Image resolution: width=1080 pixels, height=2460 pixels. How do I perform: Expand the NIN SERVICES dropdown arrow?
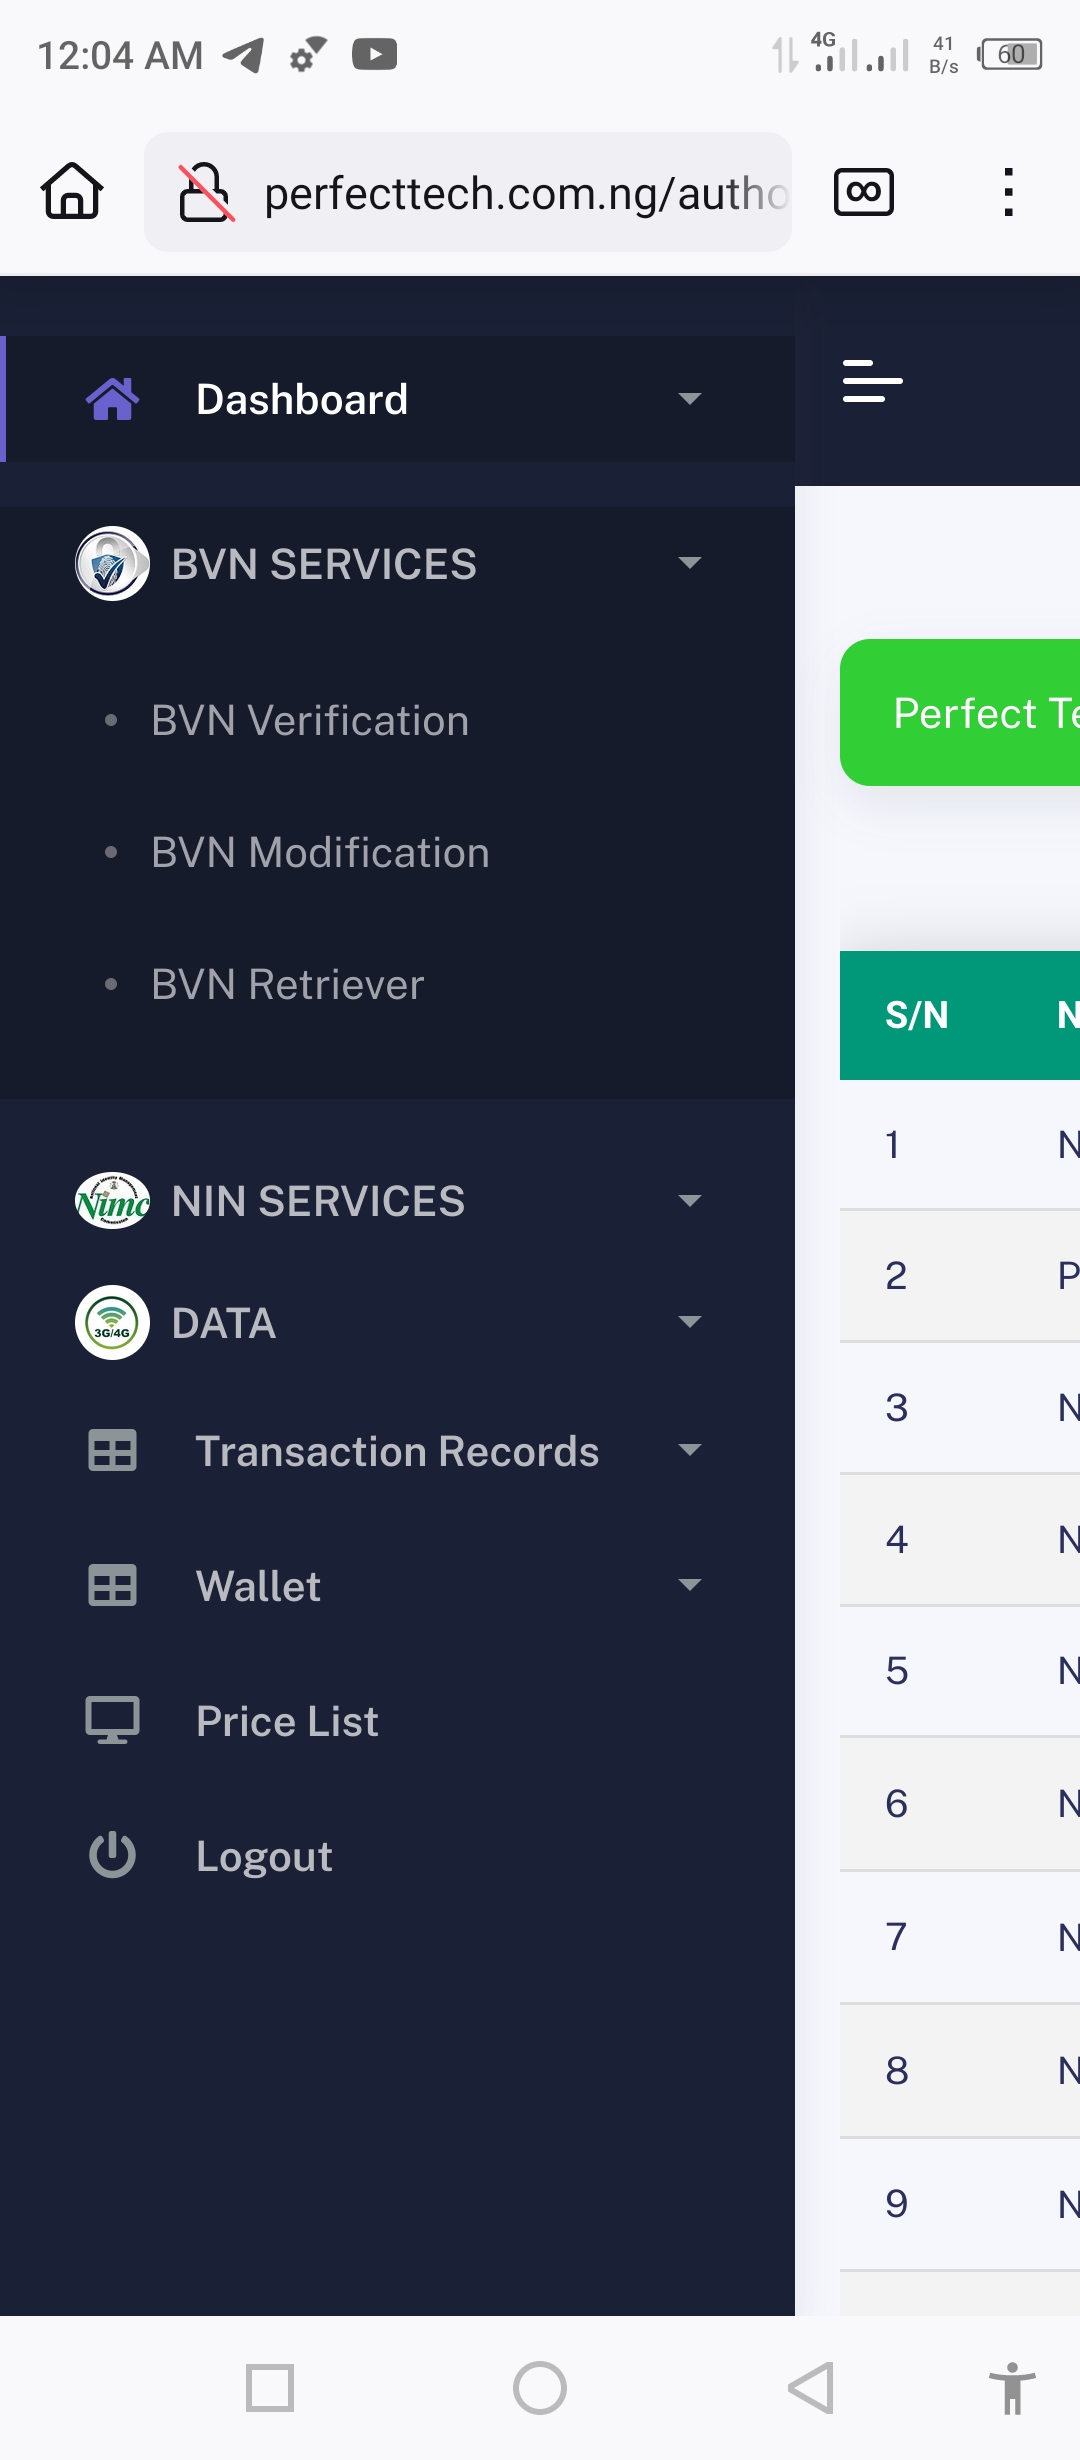(x=689, y=1200)
